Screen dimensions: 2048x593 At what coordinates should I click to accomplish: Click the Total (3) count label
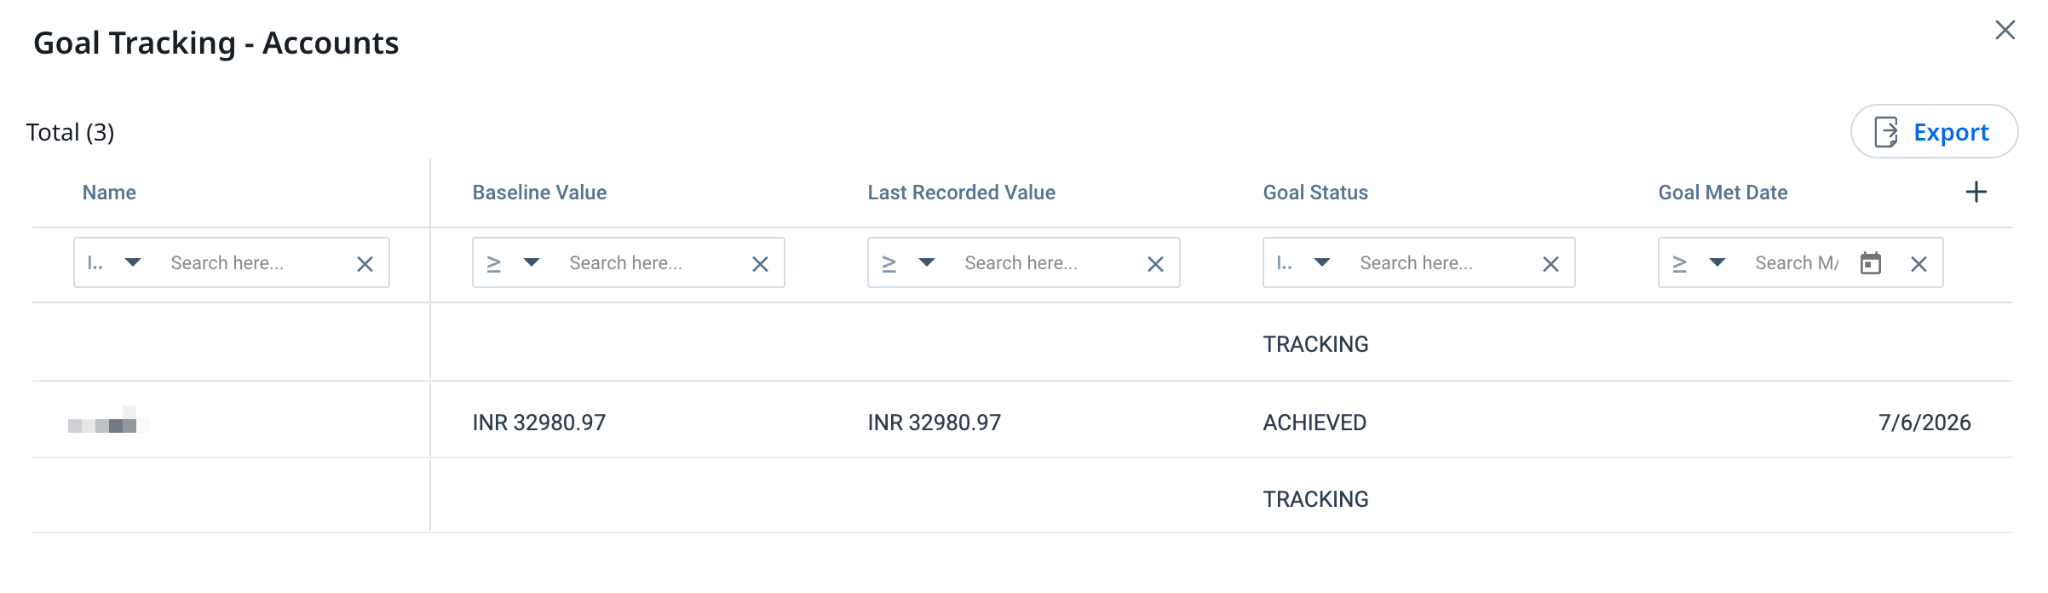(70, 132)
